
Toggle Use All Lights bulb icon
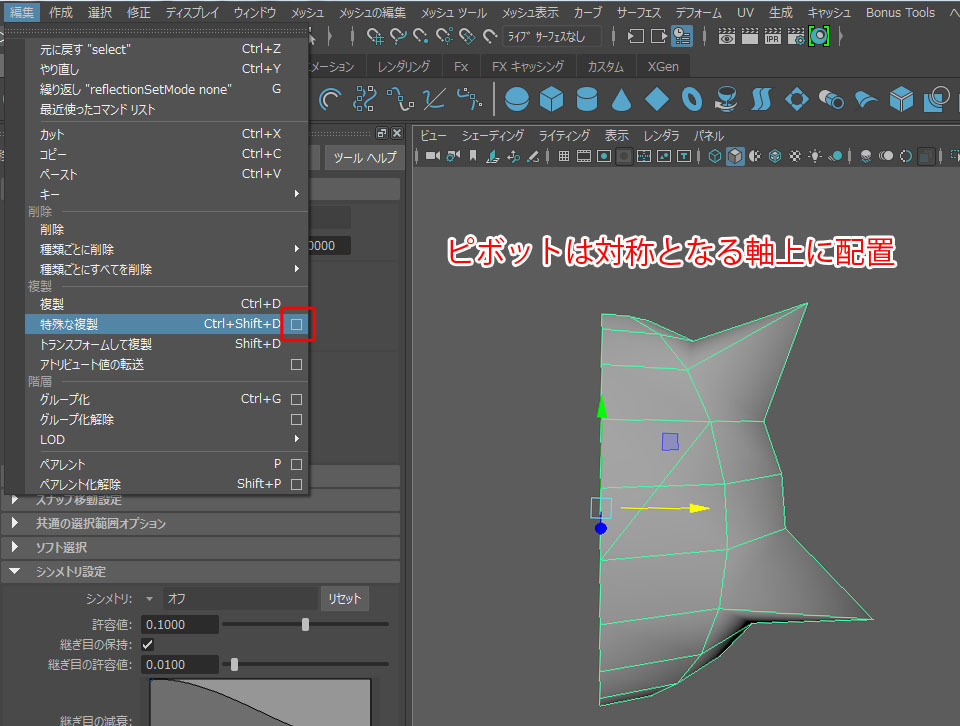[x=815, y=156]
